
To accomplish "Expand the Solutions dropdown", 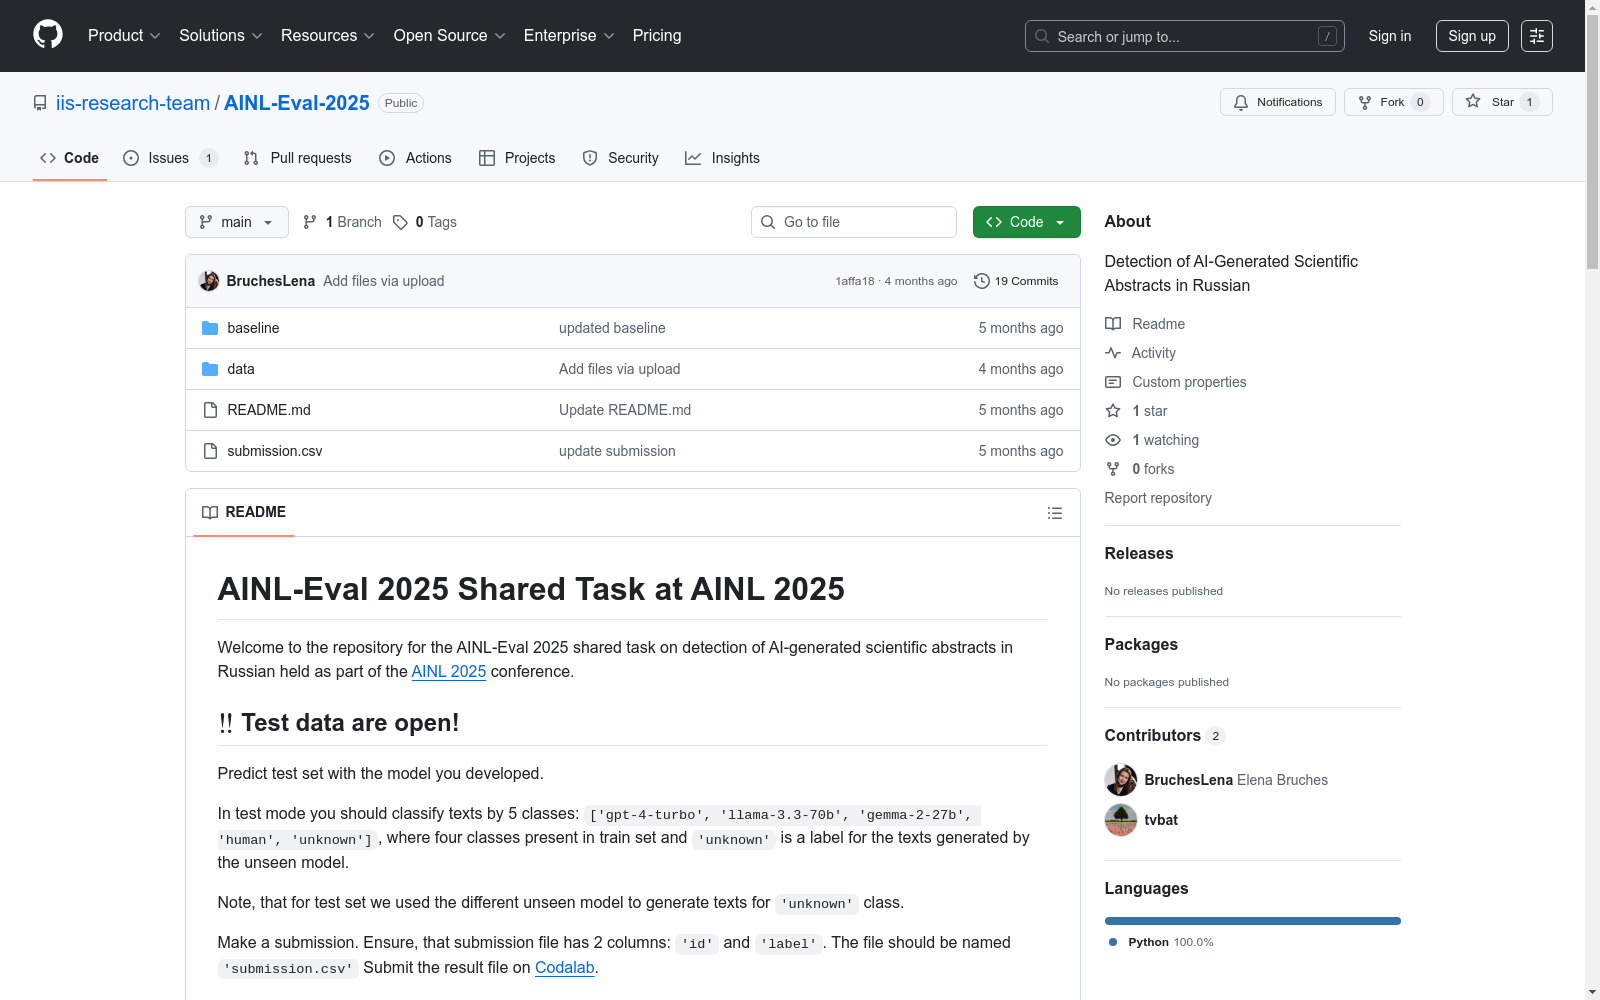I will point(220,36).
